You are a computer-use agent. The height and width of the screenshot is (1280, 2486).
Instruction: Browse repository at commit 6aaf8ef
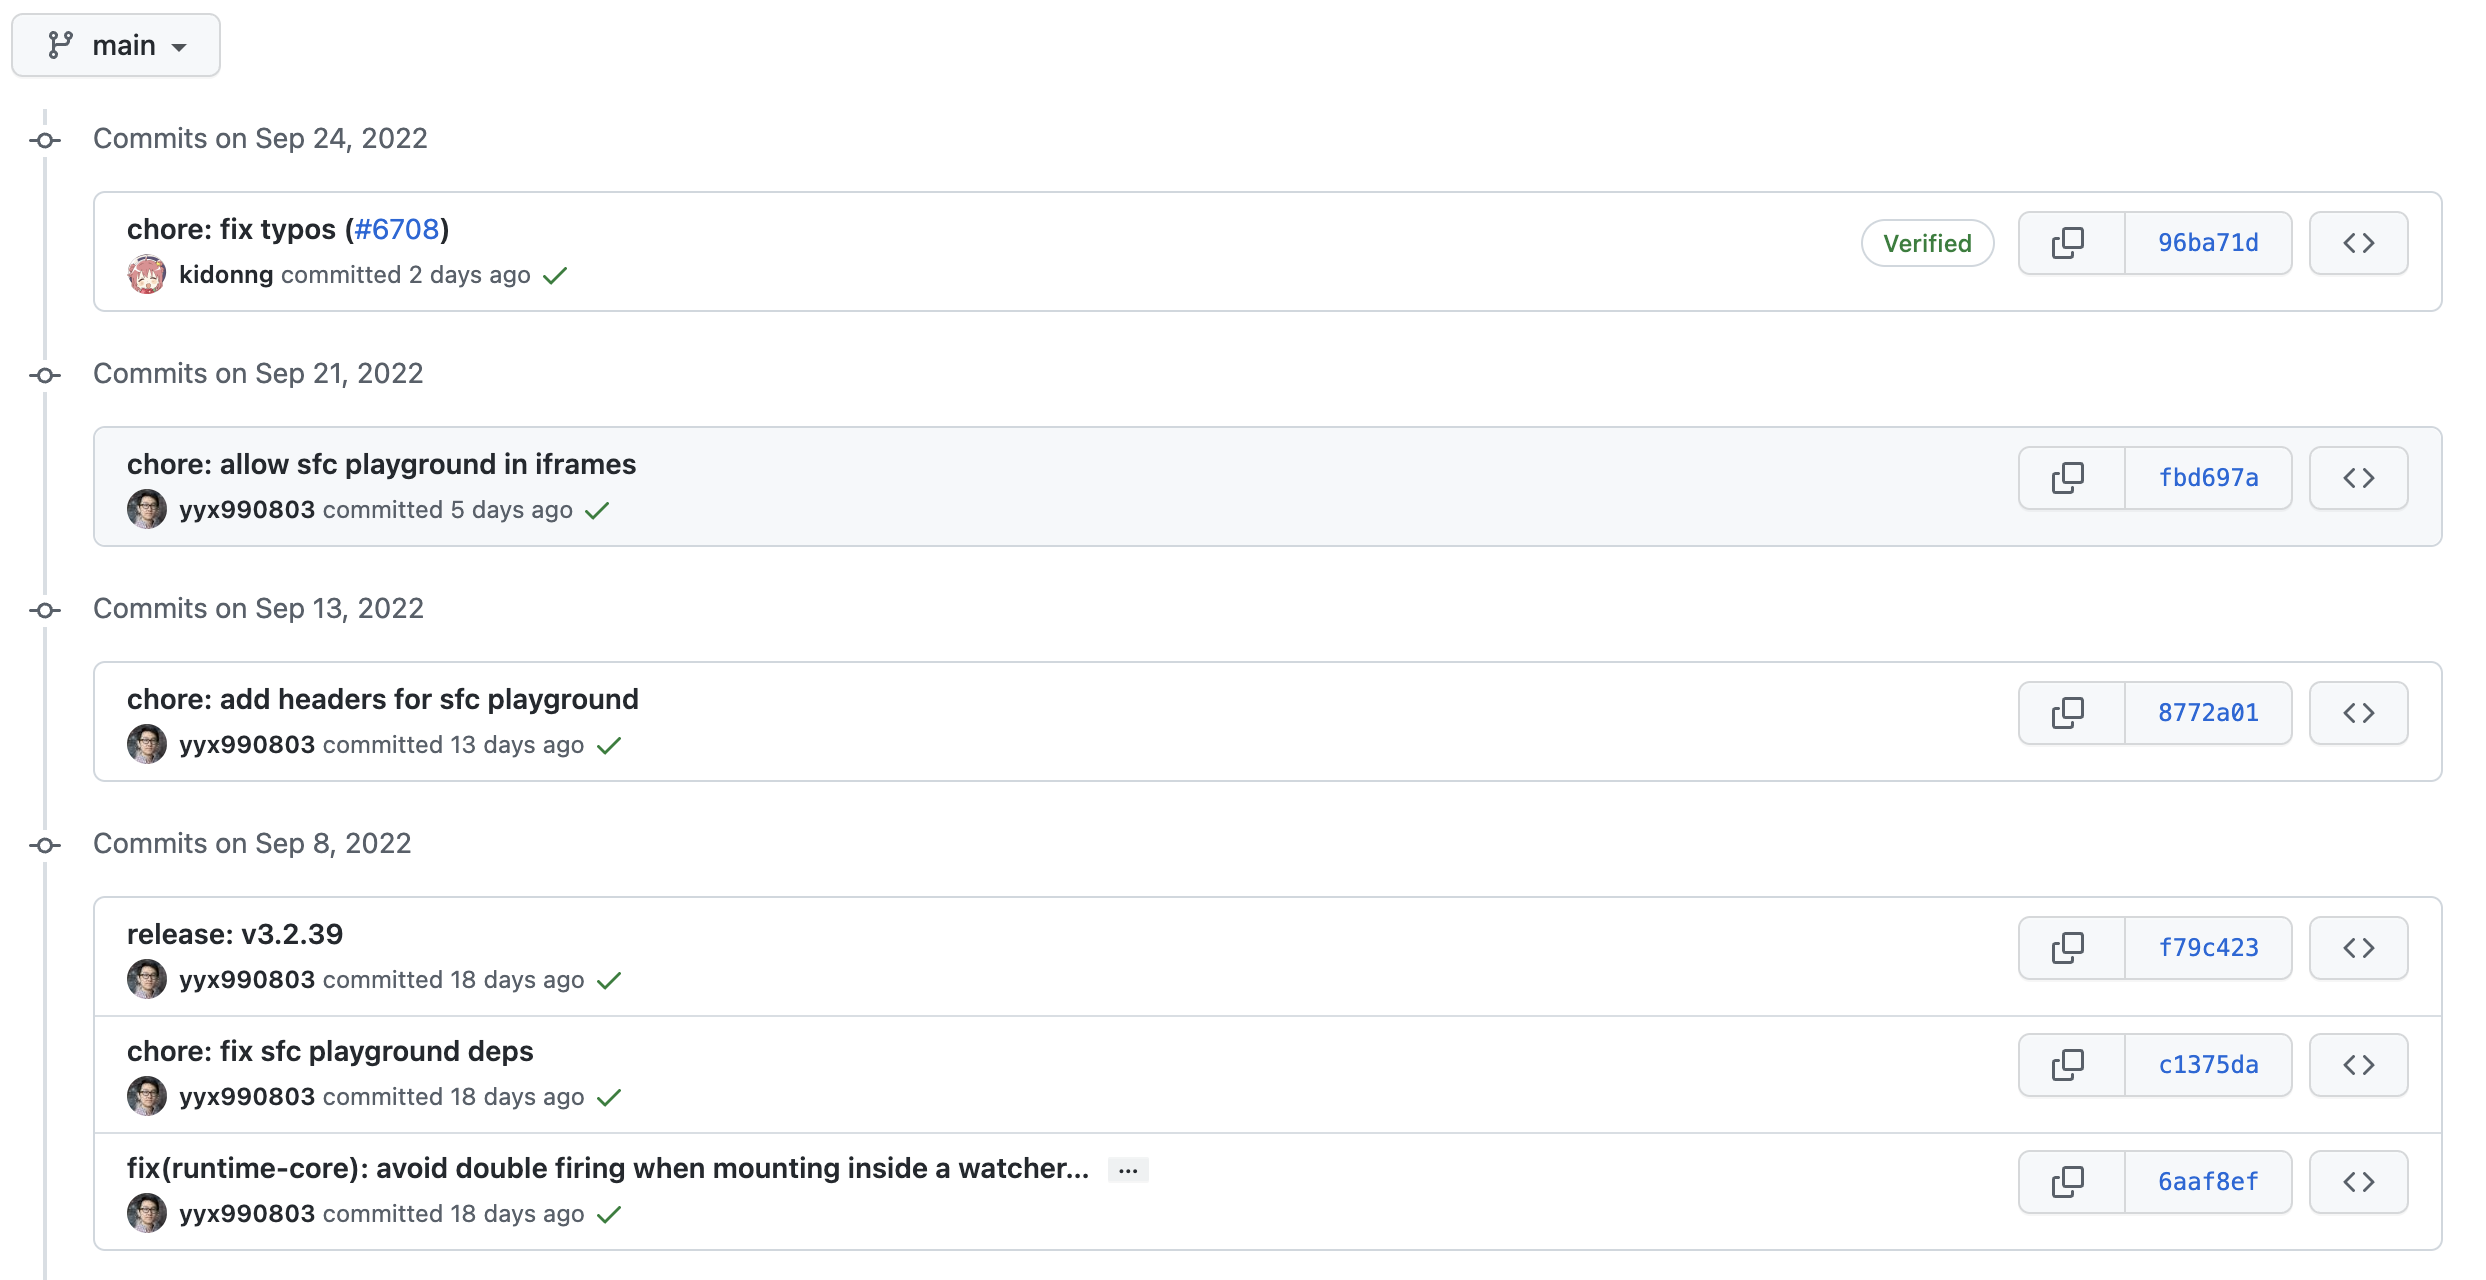[2358, 1182]
